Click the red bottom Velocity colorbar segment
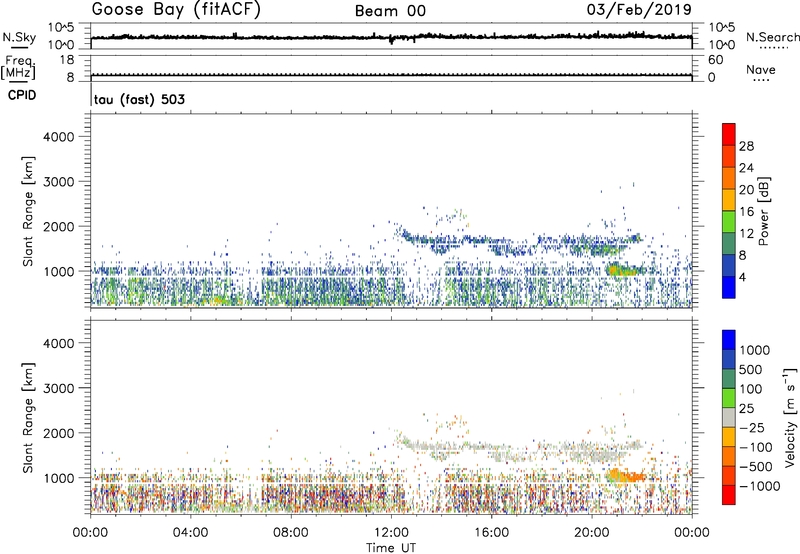800x554 pixels. point(729,495)
